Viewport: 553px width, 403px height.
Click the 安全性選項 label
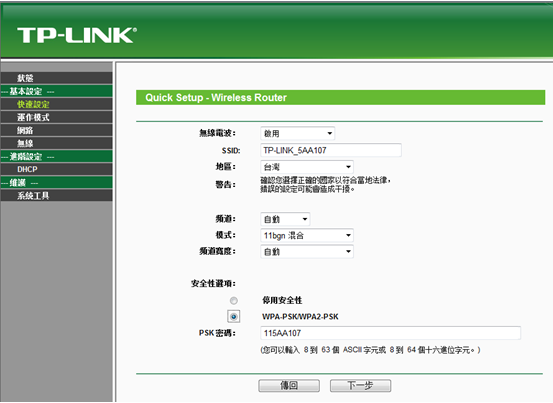tap(213, 283)
